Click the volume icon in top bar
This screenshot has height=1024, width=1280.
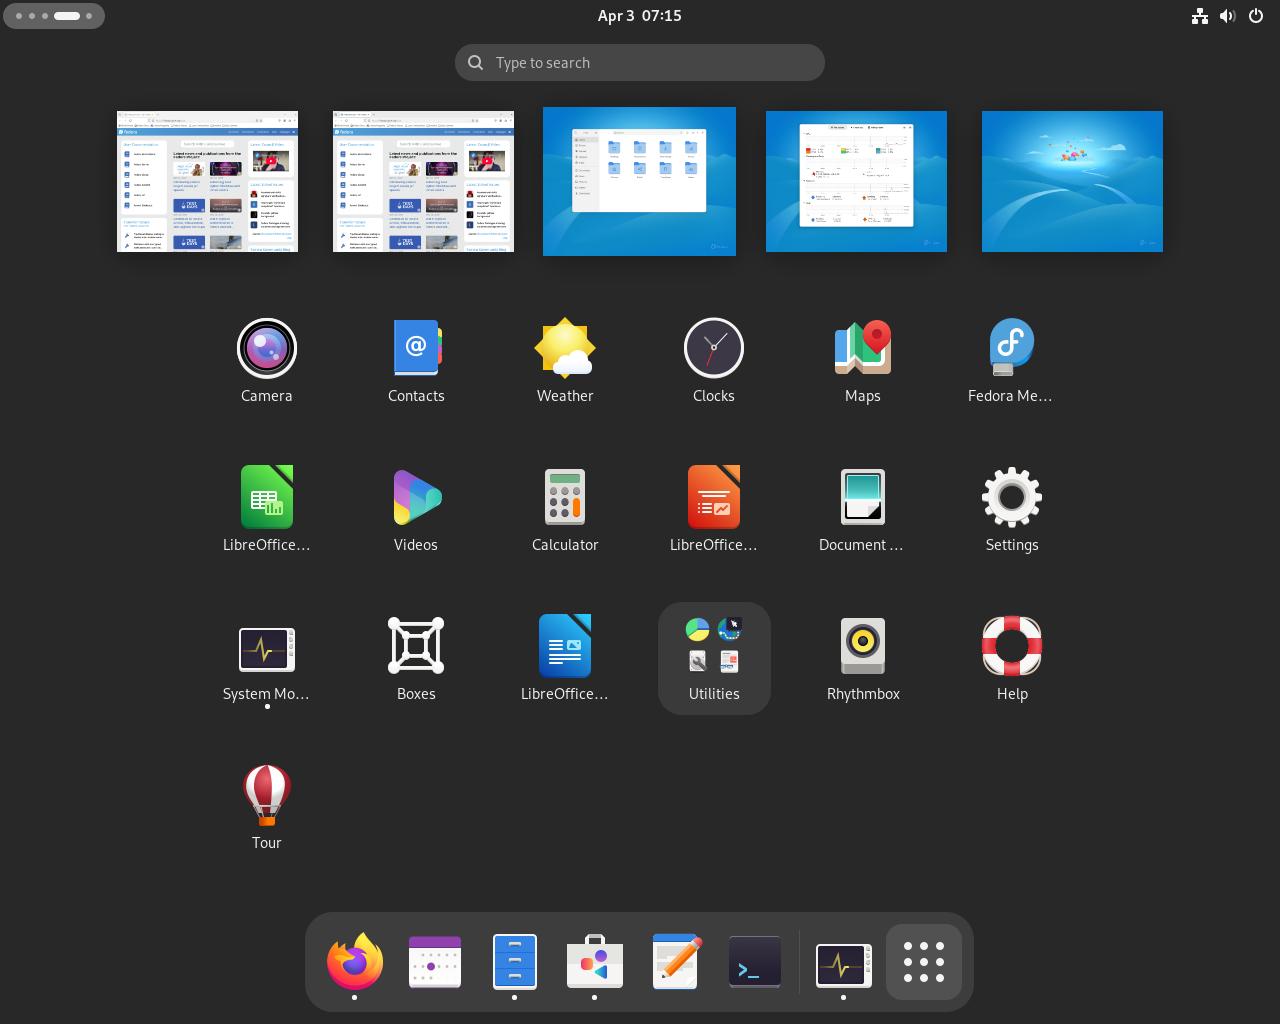click(1228, 15)
